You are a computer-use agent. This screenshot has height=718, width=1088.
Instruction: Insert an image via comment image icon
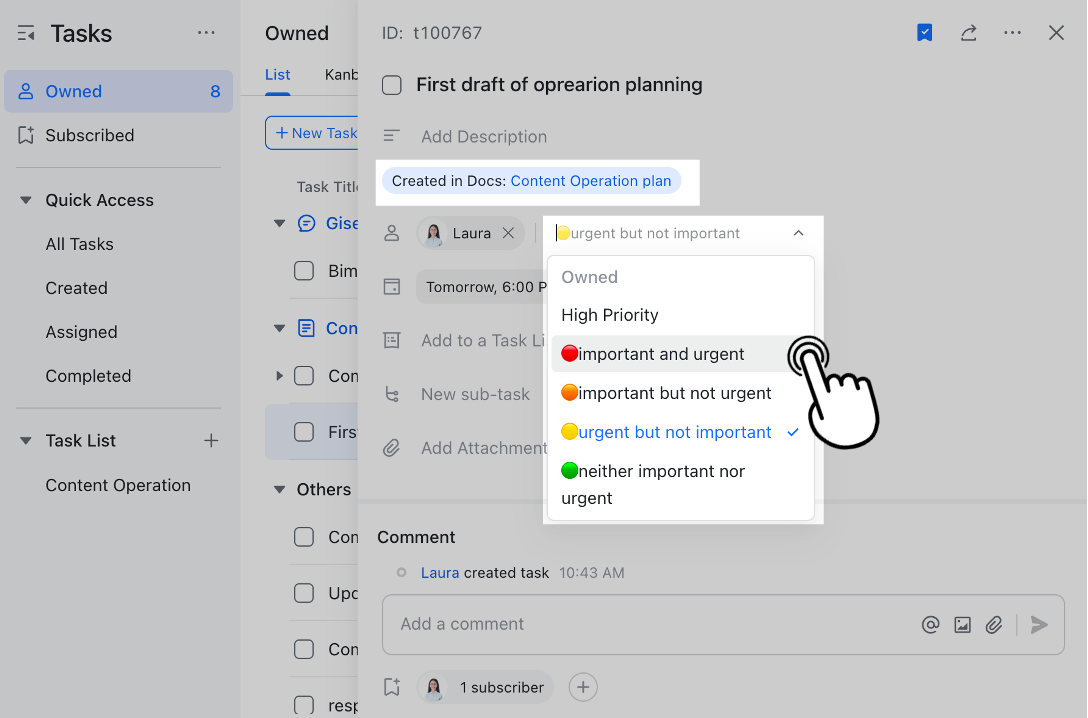[x=962, y=625]
